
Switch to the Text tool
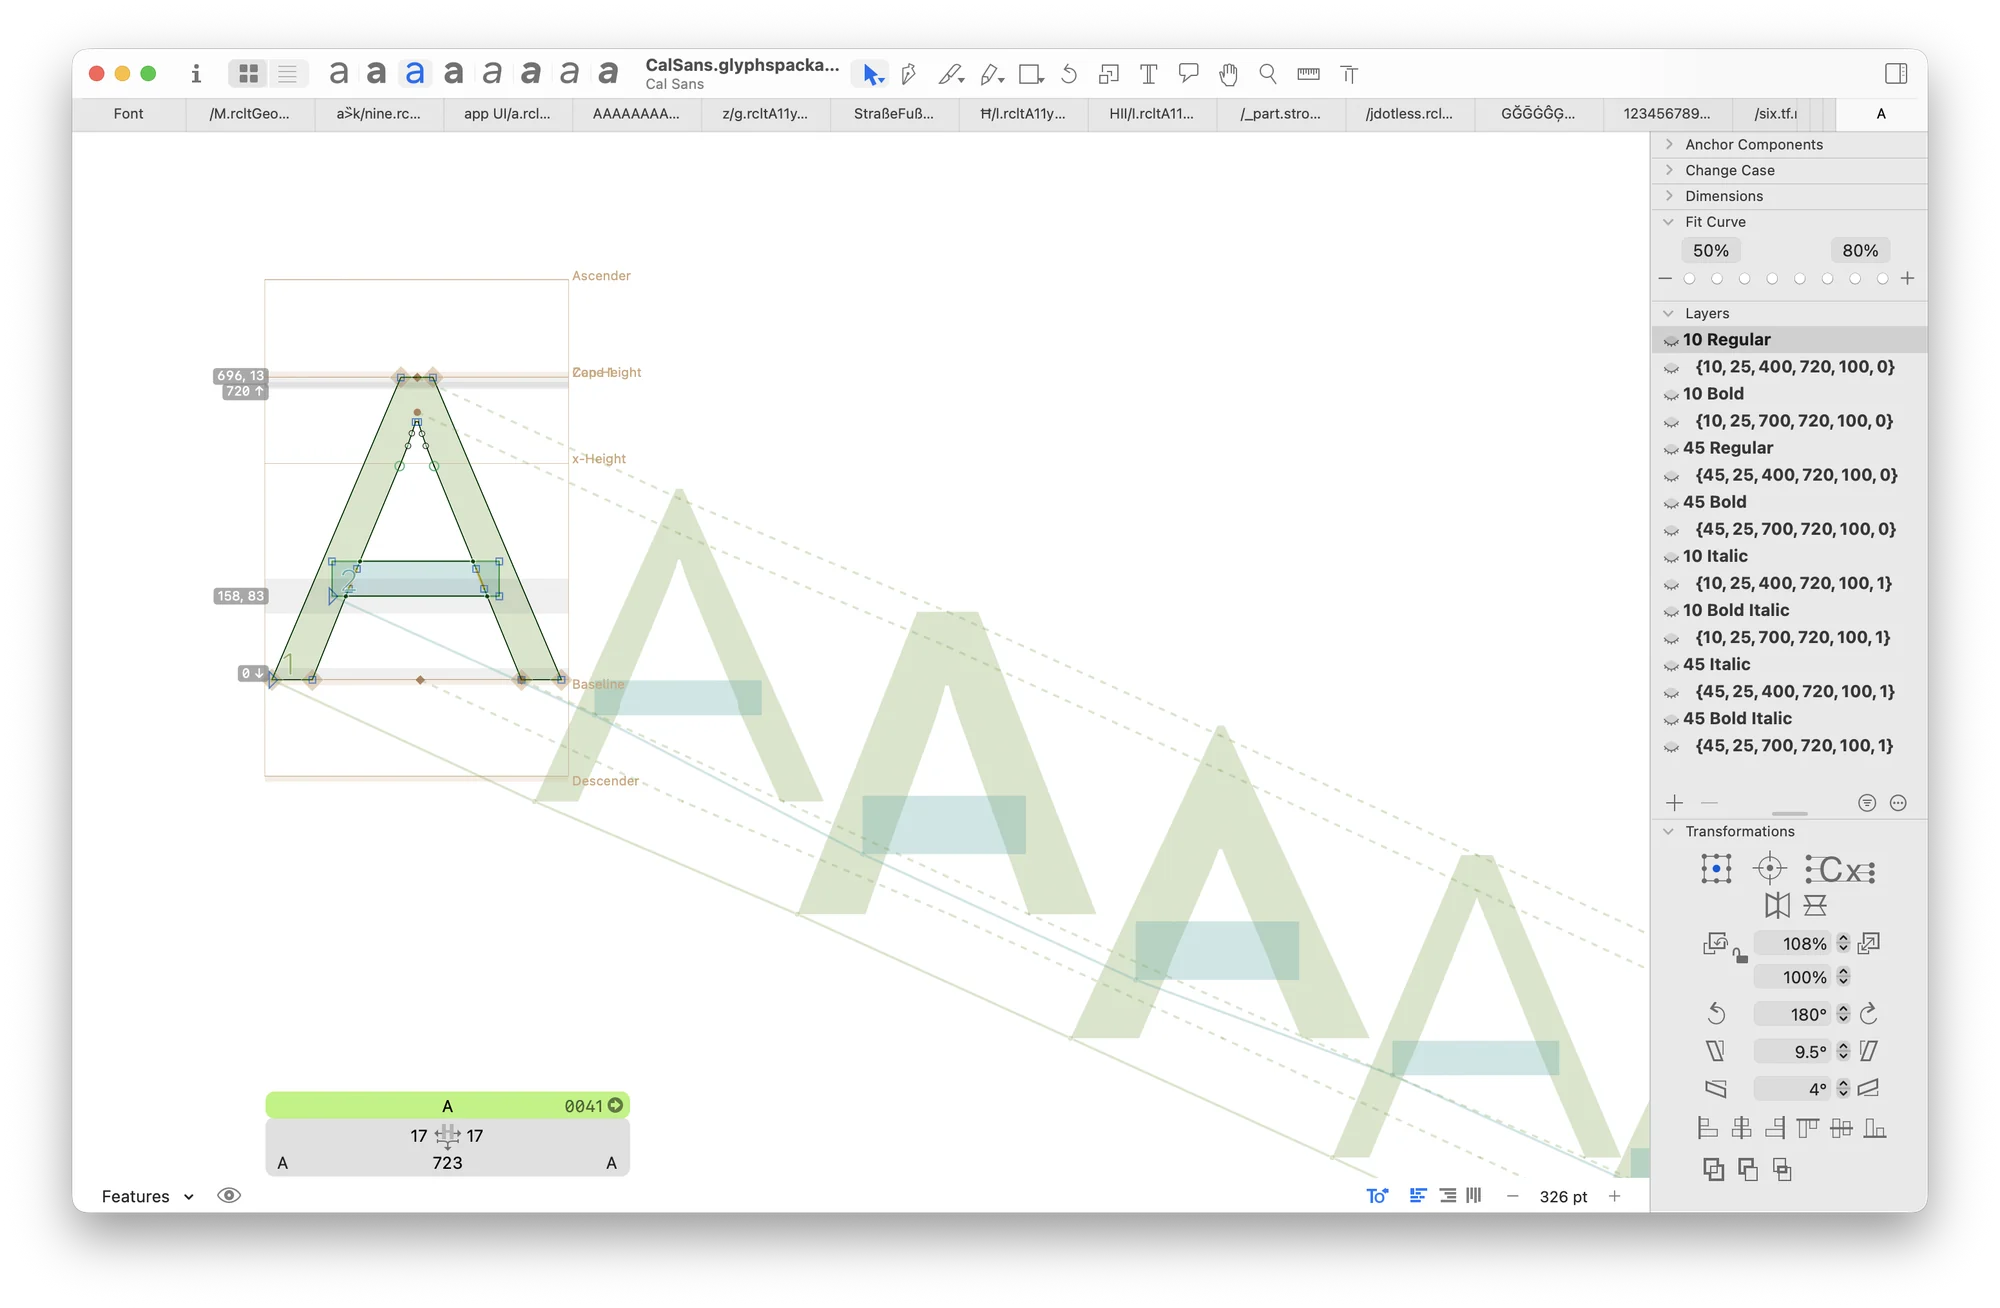[1149, 74]
